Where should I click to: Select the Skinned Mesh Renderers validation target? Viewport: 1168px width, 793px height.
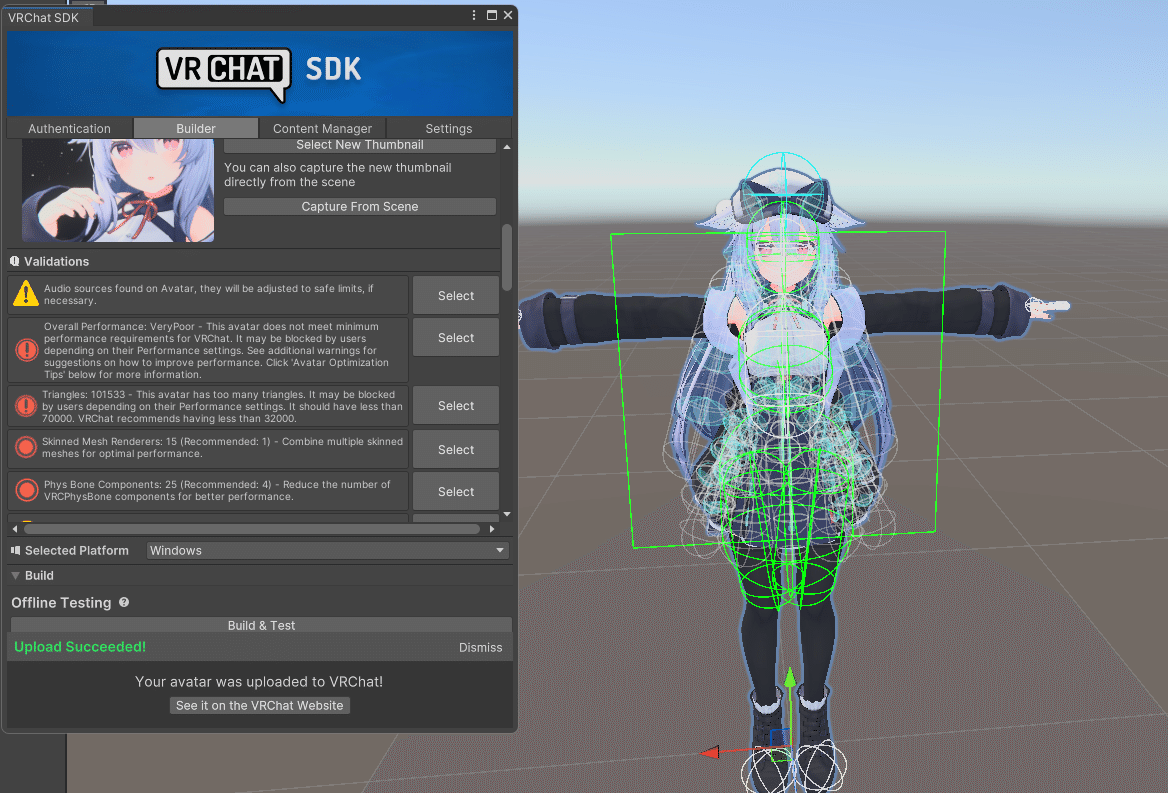pyautogui.click(x=456, y=450)
